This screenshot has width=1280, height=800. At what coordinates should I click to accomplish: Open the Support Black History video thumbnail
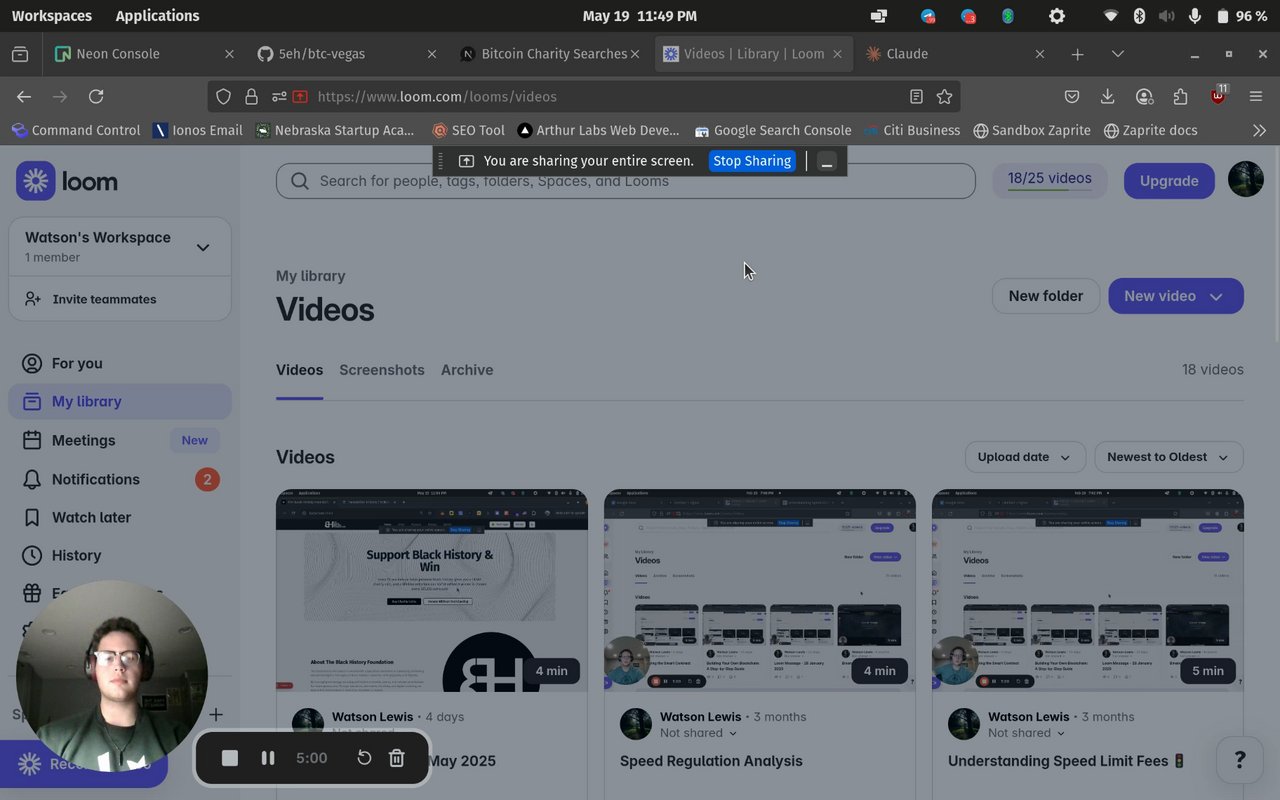click(x=432, y=590)
